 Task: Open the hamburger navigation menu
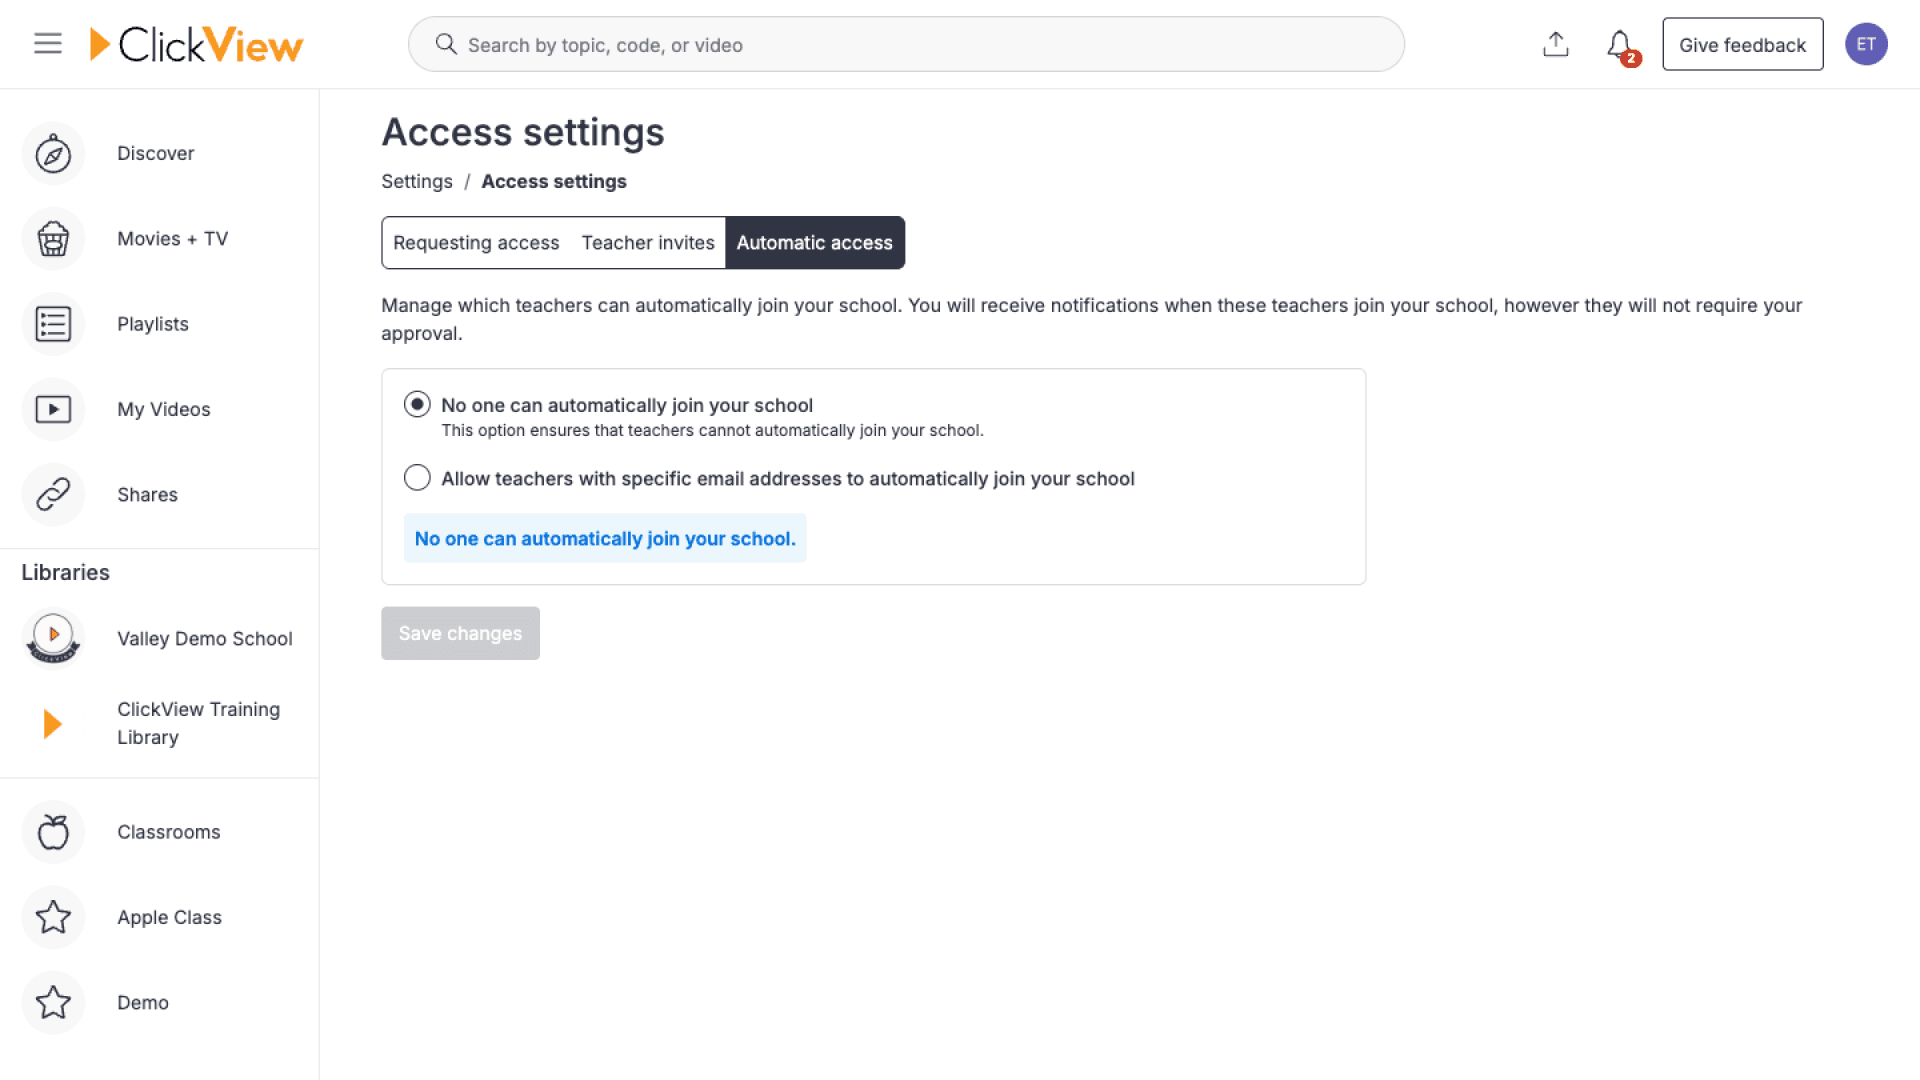47,43
